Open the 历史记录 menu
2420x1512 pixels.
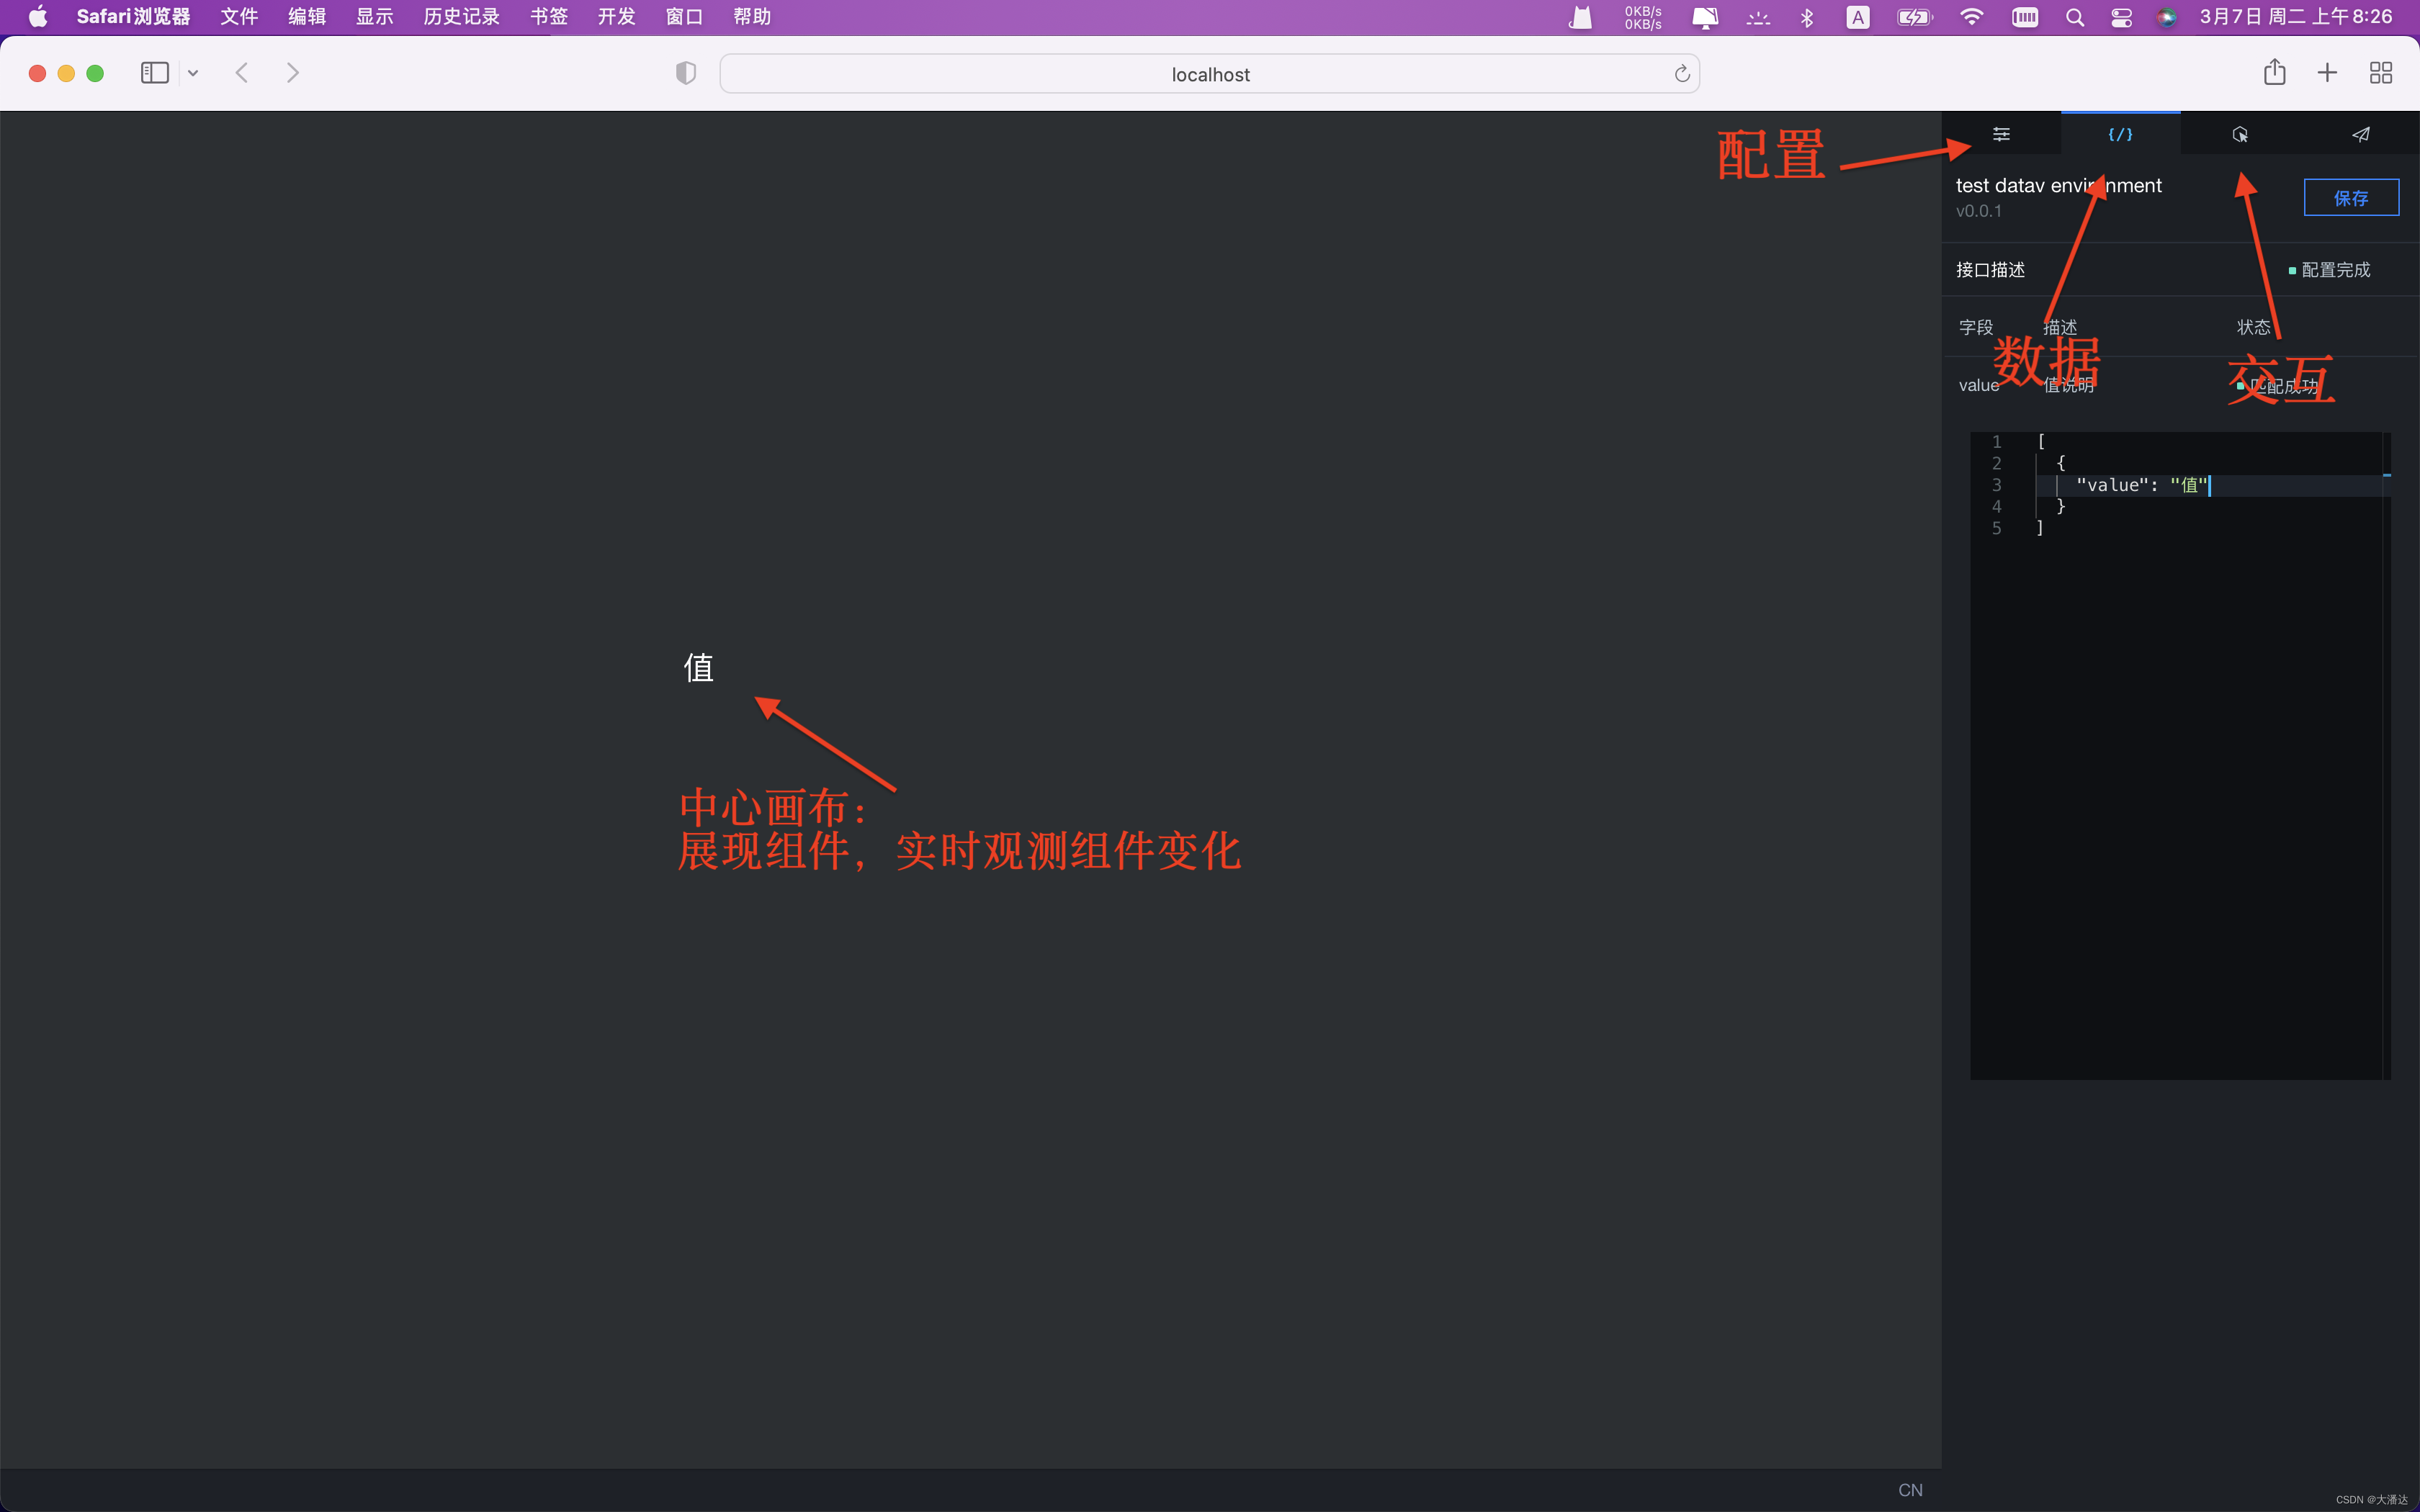coord(461,17)
